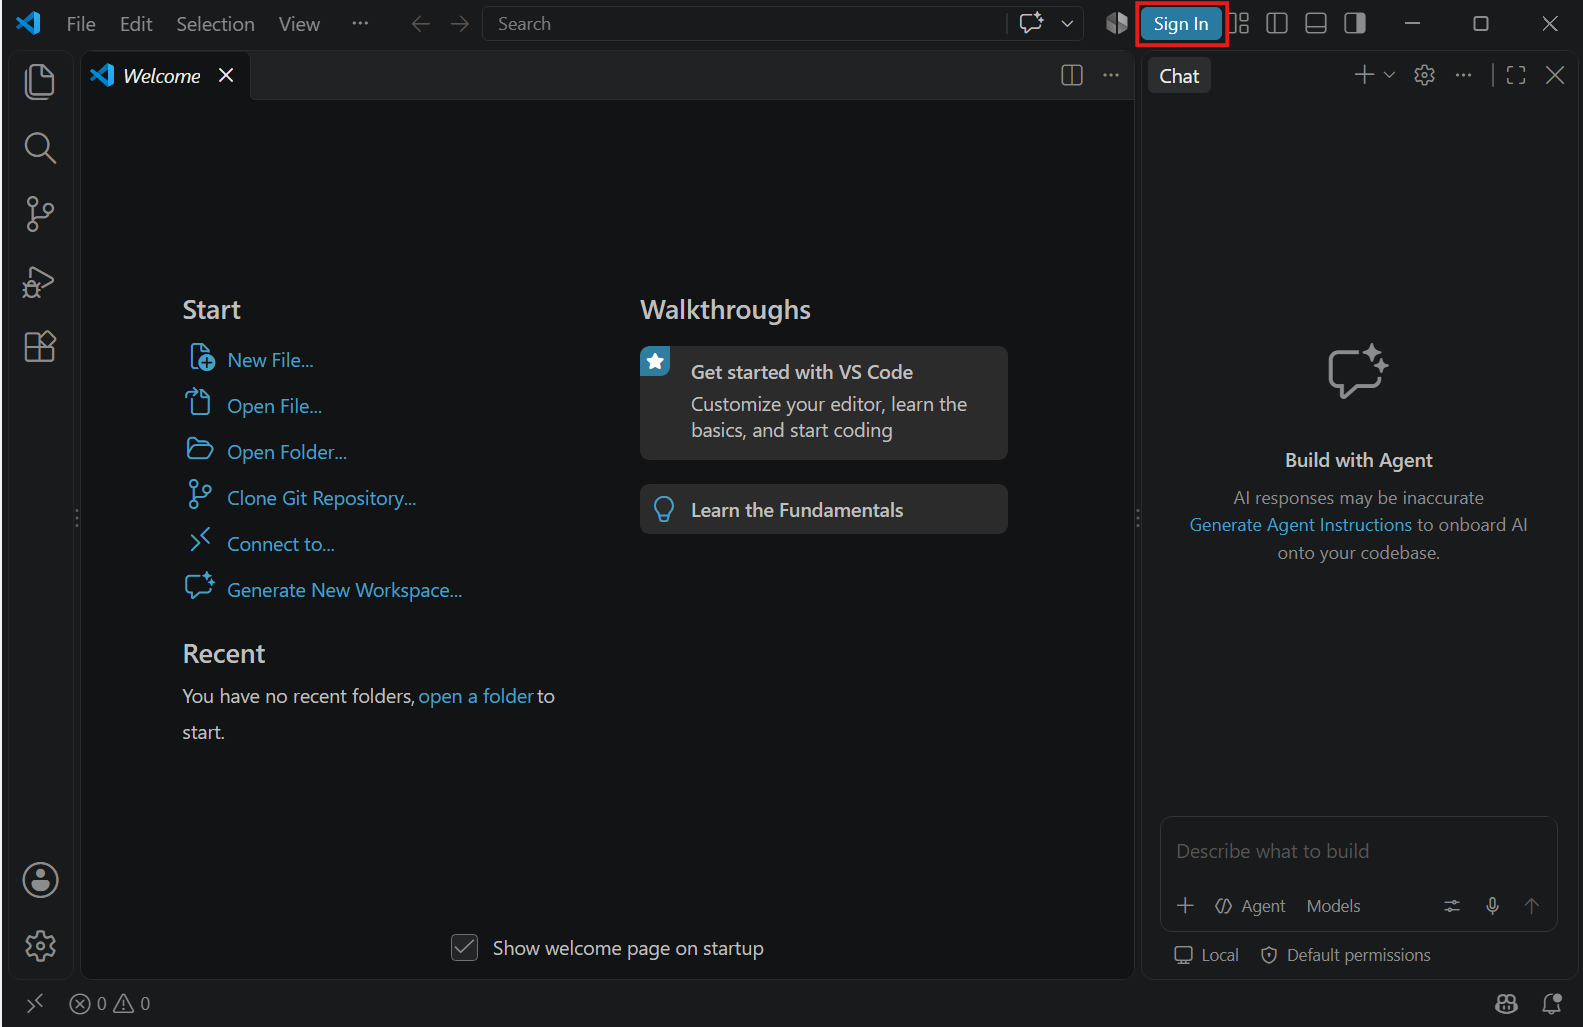
Task: Split the editor to the right
Action: (x=1072, y=75)
